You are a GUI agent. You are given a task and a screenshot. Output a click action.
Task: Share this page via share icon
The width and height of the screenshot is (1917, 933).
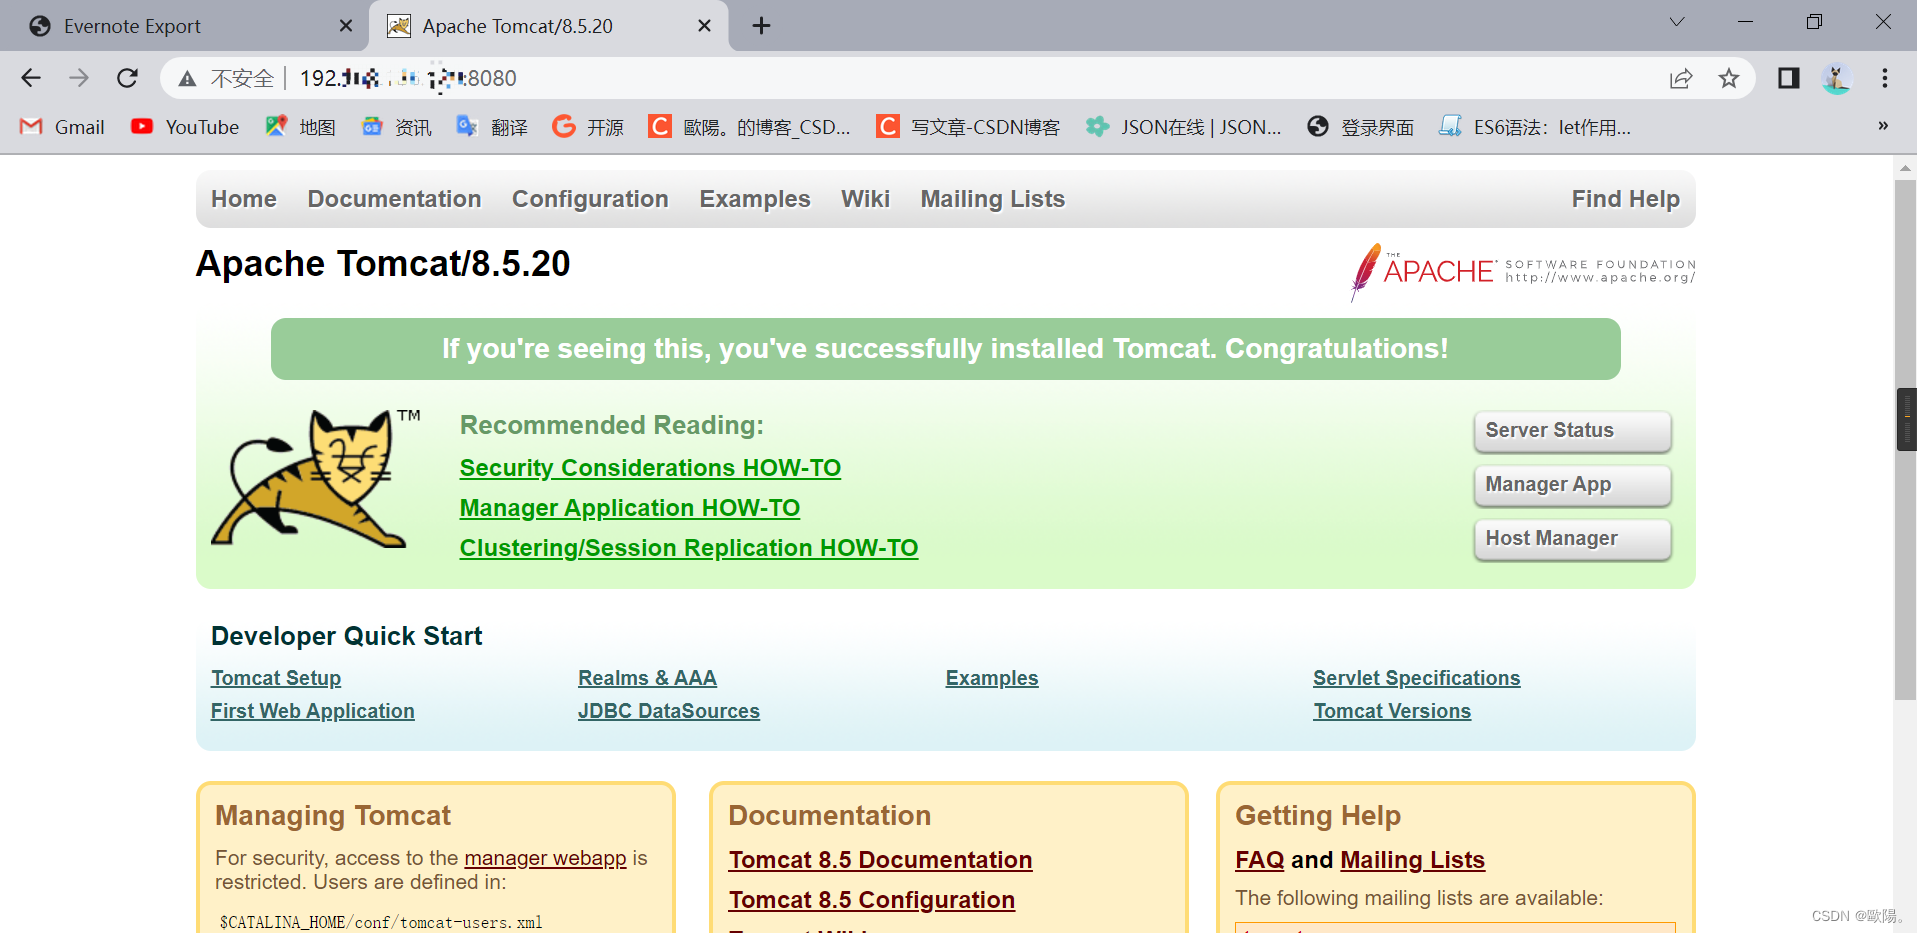pos(1681,78)
